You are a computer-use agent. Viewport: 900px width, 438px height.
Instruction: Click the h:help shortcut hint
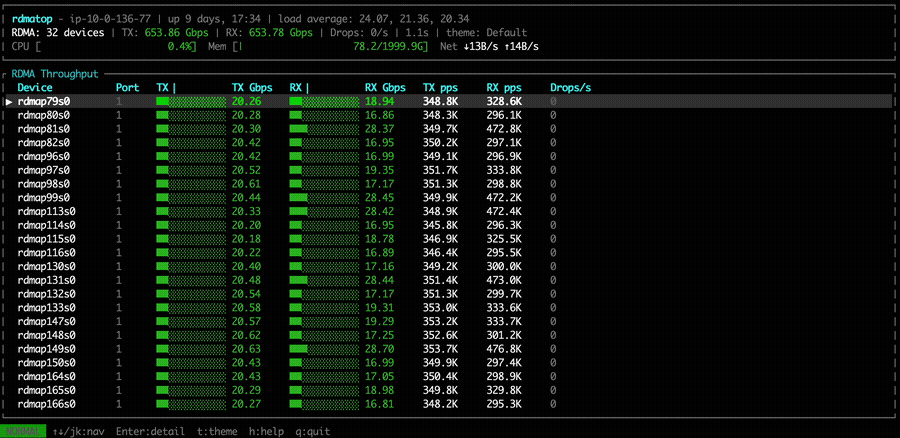point(266,432)
